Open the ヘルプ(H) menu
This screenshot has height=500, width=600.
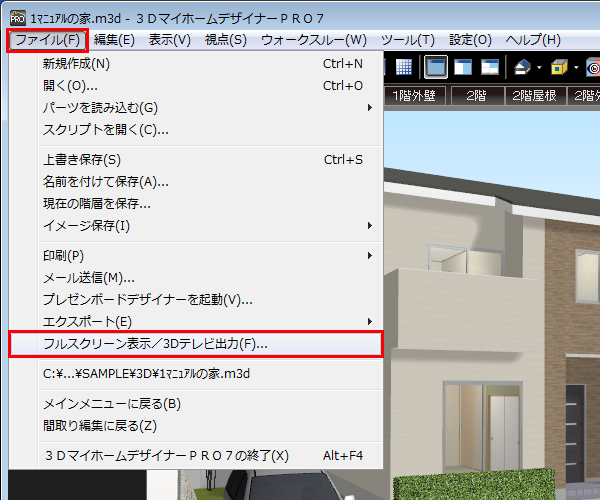[533, 40]
